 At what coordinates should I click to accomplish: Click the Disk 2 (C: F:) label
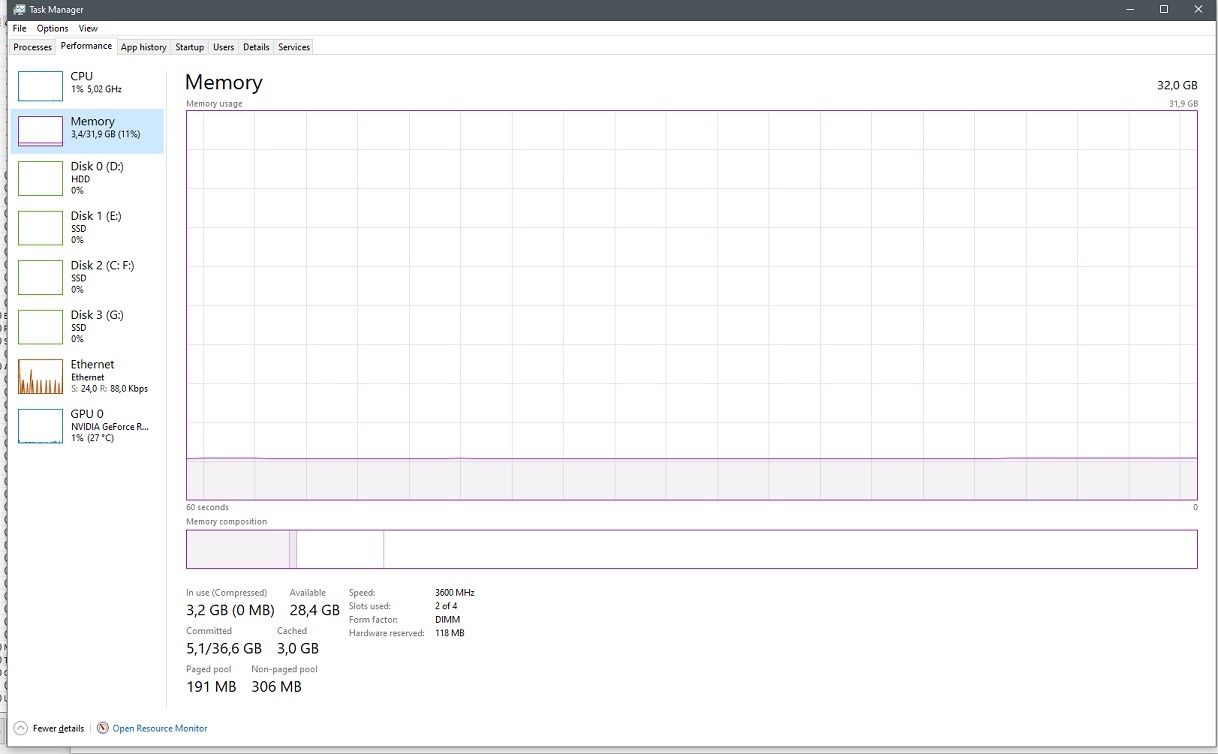102,265
